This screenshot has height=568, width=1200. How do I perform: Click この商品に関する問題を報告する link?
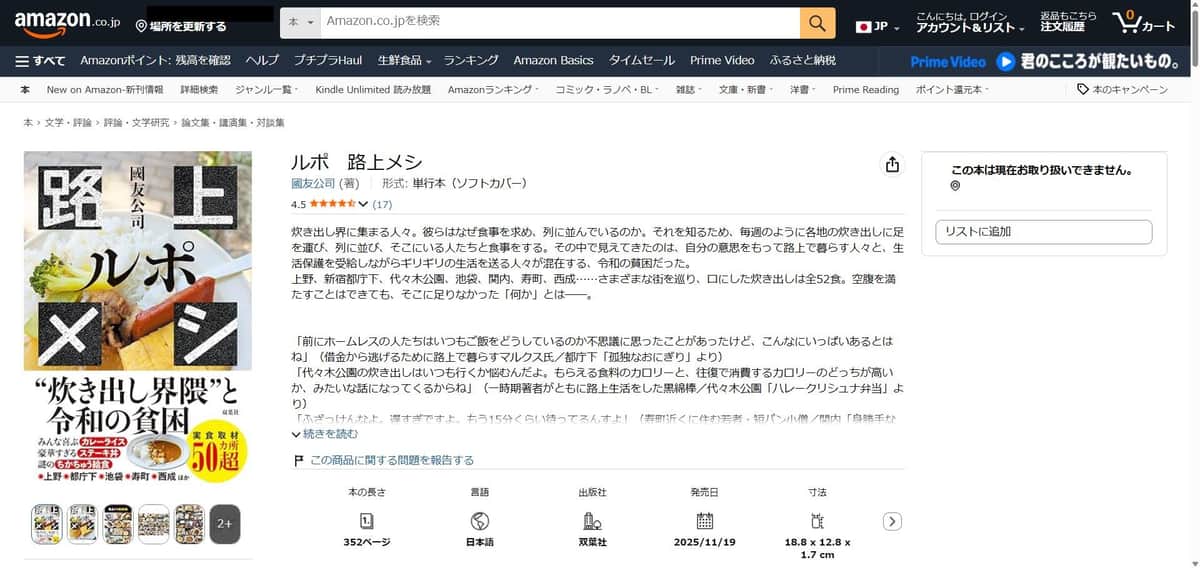tap(392, 461)
